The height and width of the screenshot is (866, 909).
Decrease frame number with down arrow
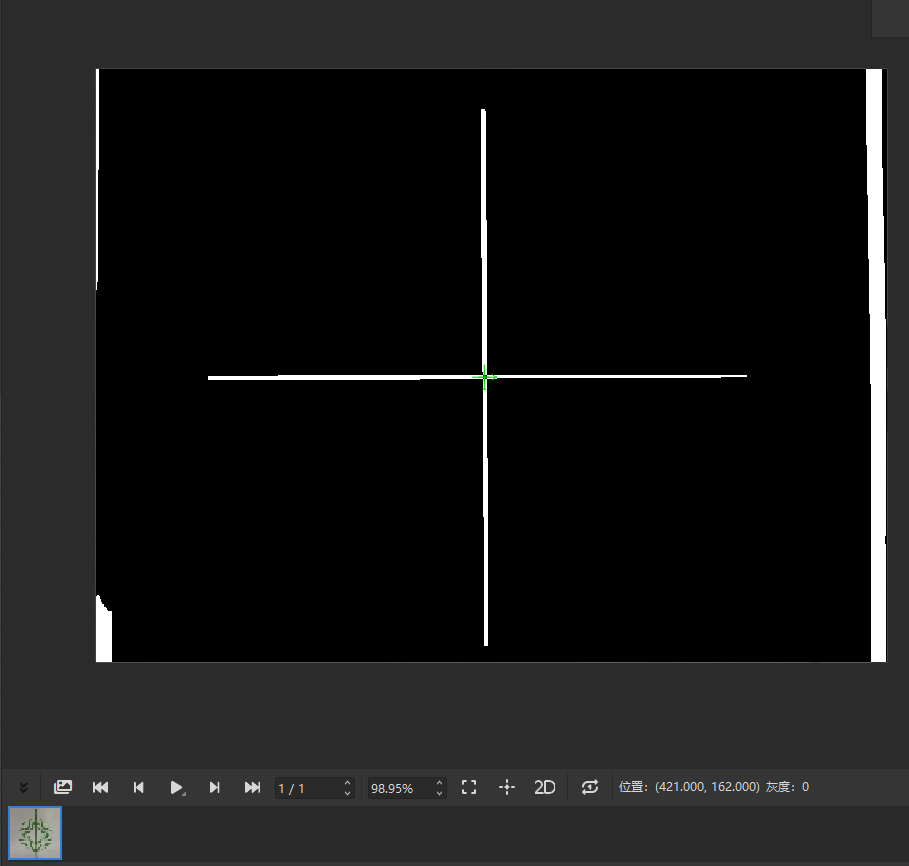(x=347, y=793)
